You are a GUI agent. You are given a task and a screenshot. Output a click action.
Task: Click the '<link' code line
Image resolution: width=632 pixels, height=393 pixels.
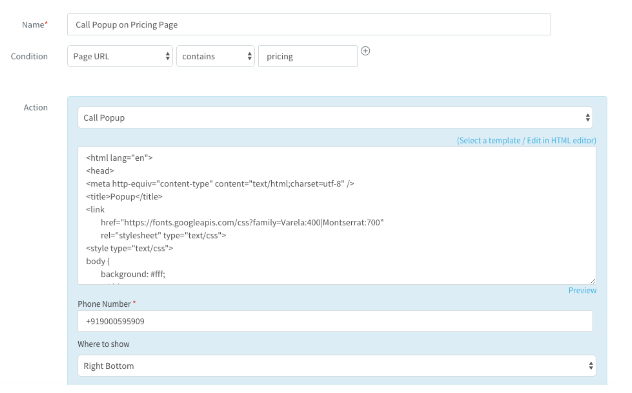tap(95, 210)
